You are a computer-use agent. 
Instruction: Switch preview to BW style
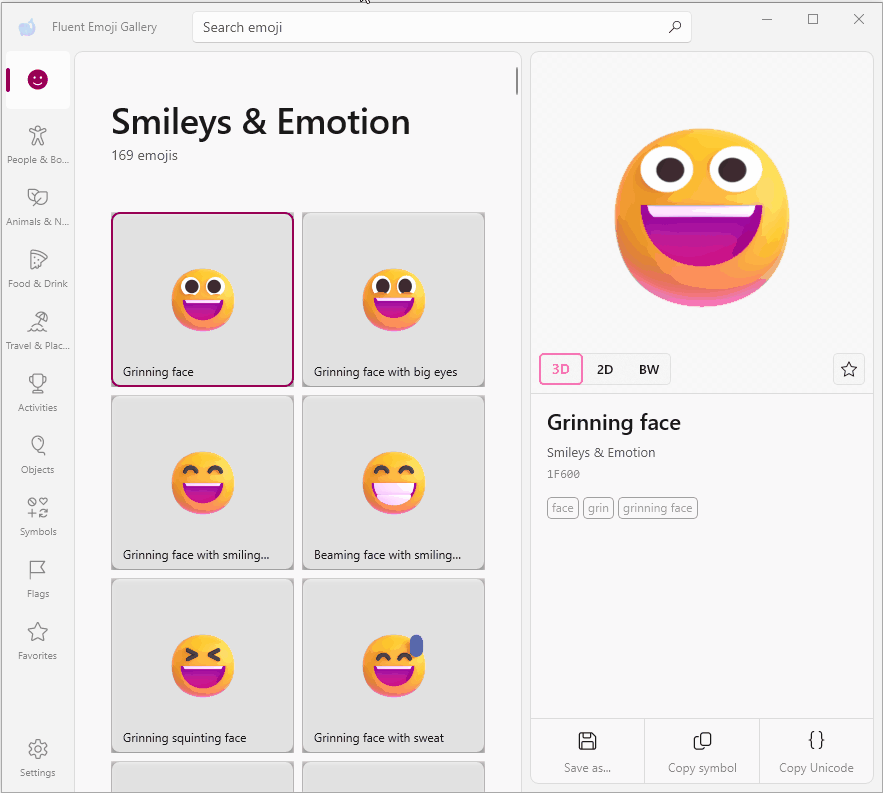649,369
